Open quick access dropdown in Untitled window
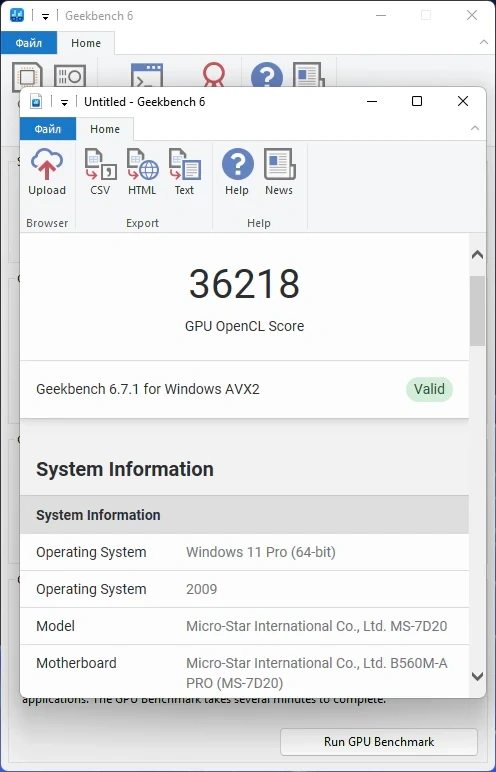The image size is (496, 772). click(x=64, y=102)
